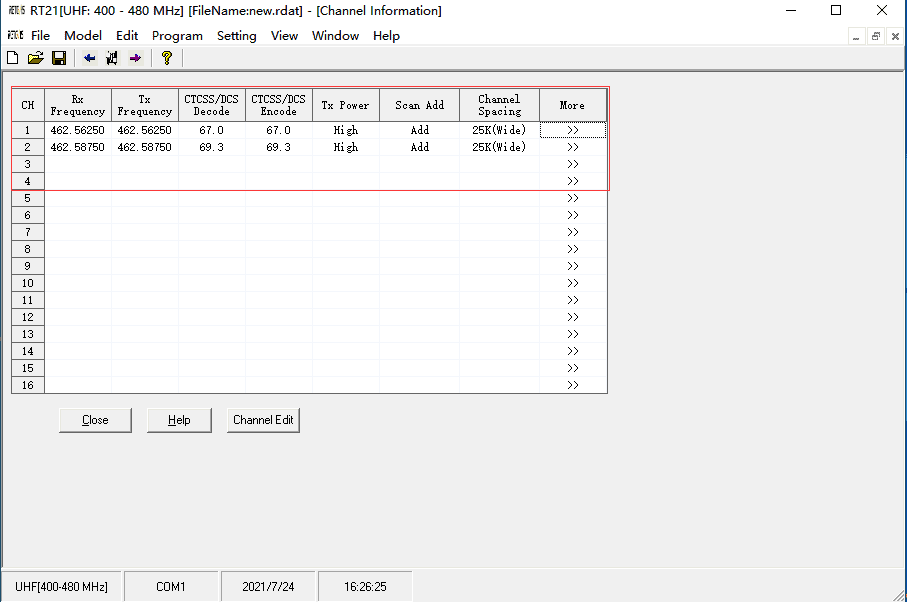
Task: Open the Setting menu
Action: 237,36
